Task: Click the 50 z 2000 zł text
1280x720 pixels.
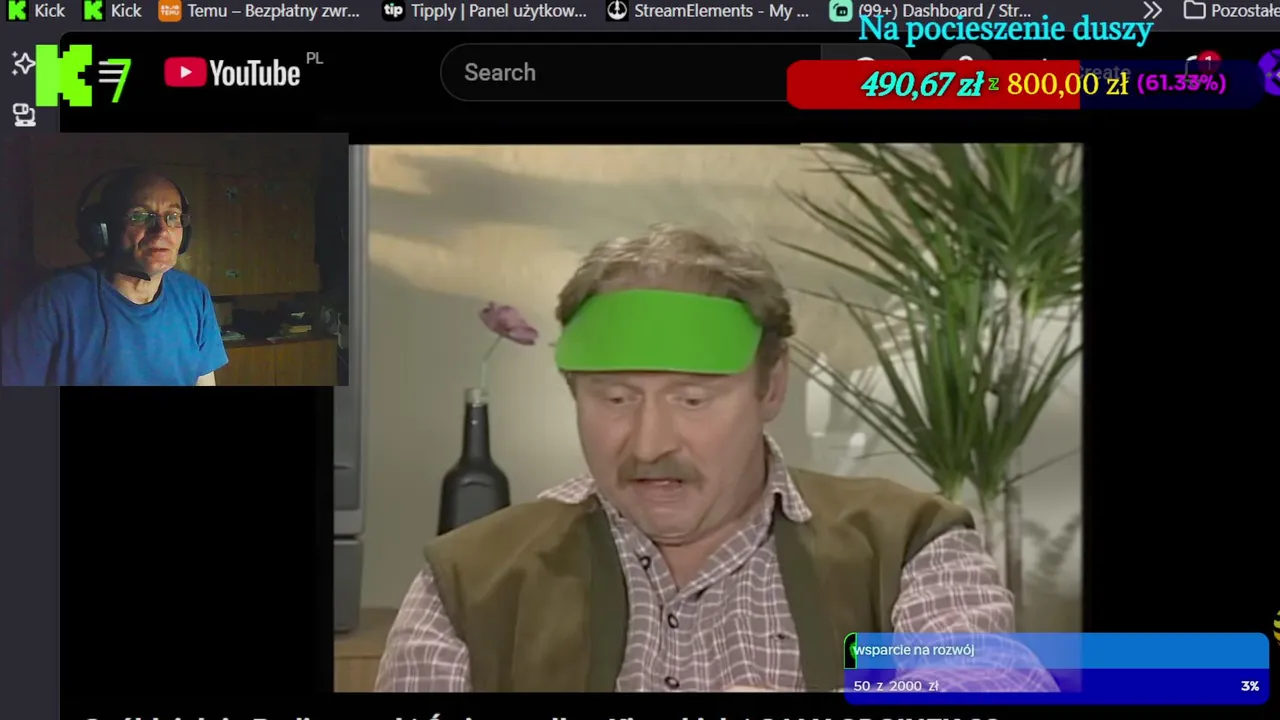Action: [x=896, y=686]
